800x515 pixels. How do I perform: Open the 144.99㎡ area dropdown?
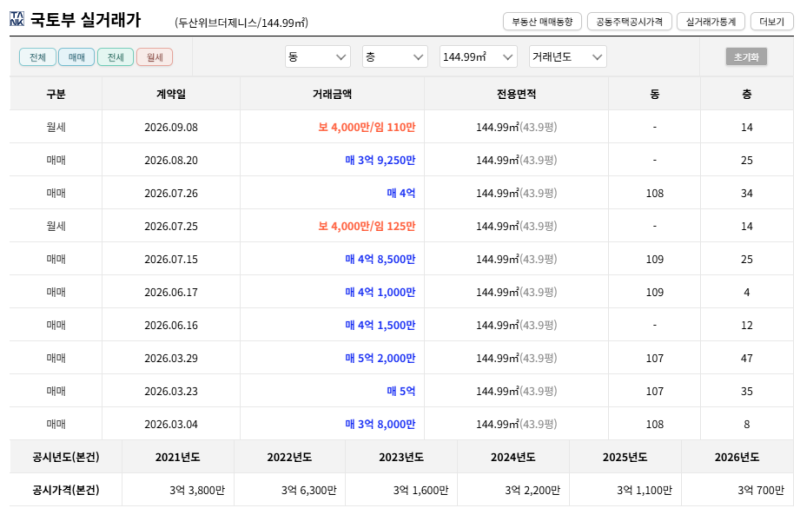point(478,57)
